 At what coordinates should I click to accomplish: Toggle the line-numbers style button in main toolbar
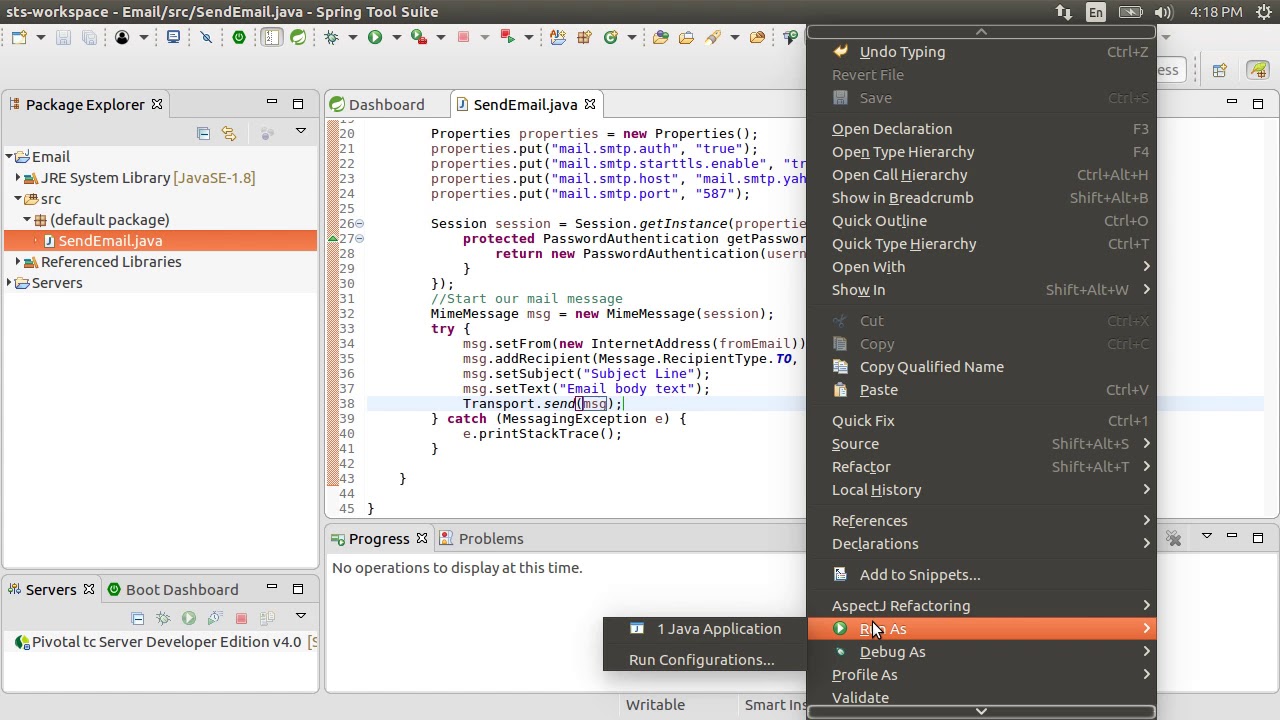click(272, 37)
